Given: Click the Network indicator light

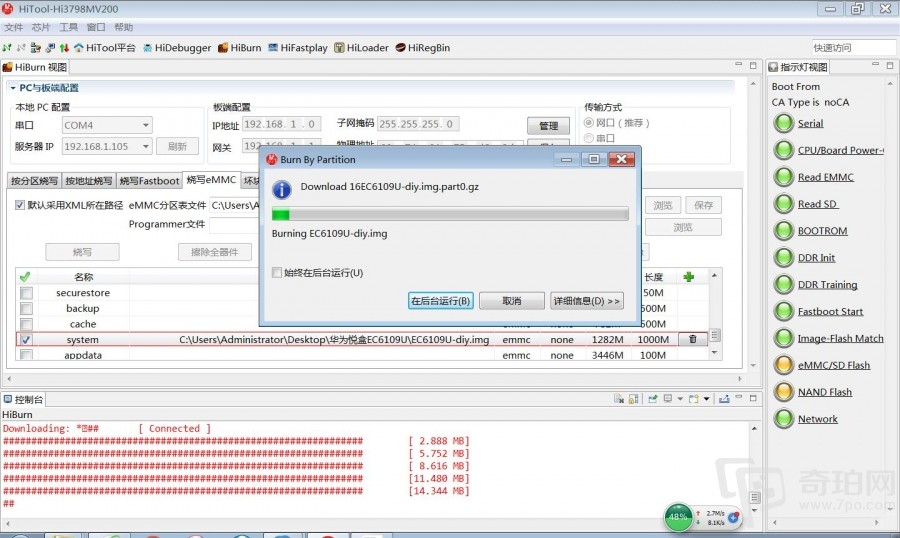Looking at the screenshot, I should point(783,419).
